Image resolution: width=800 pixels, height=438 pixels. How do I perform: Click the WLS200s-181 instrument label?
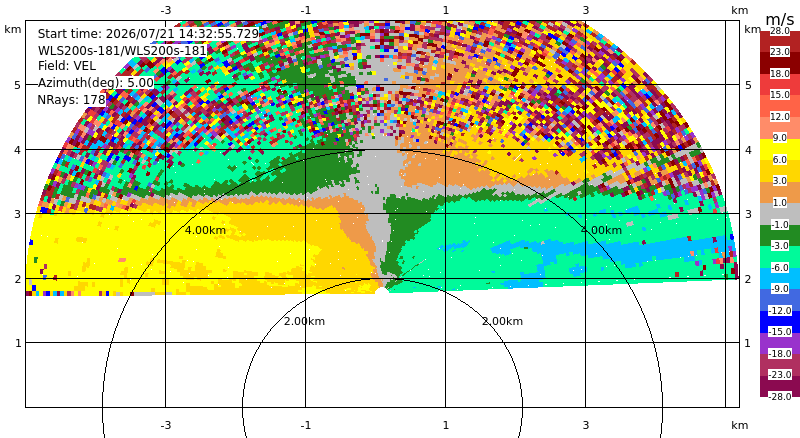click(x=122, y=51)
